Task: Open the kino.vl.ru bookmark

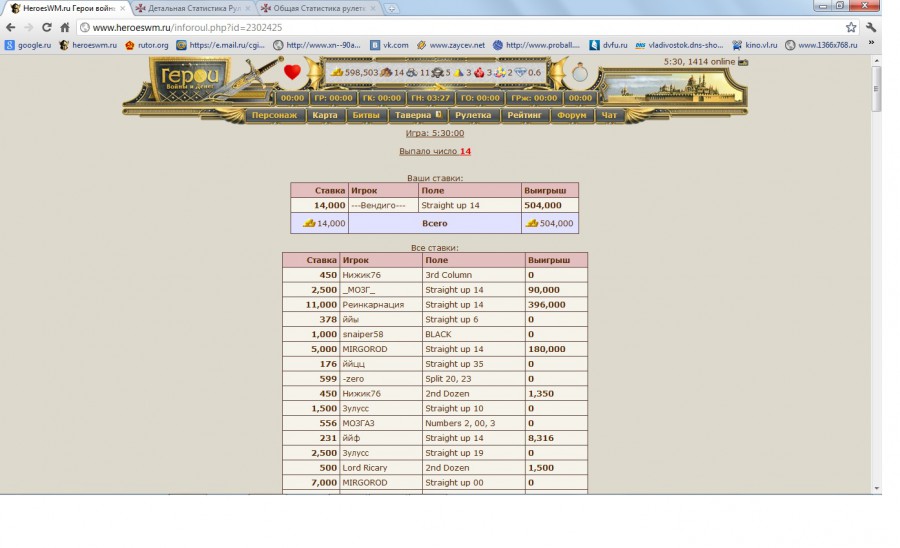Action: pos(755,45)
